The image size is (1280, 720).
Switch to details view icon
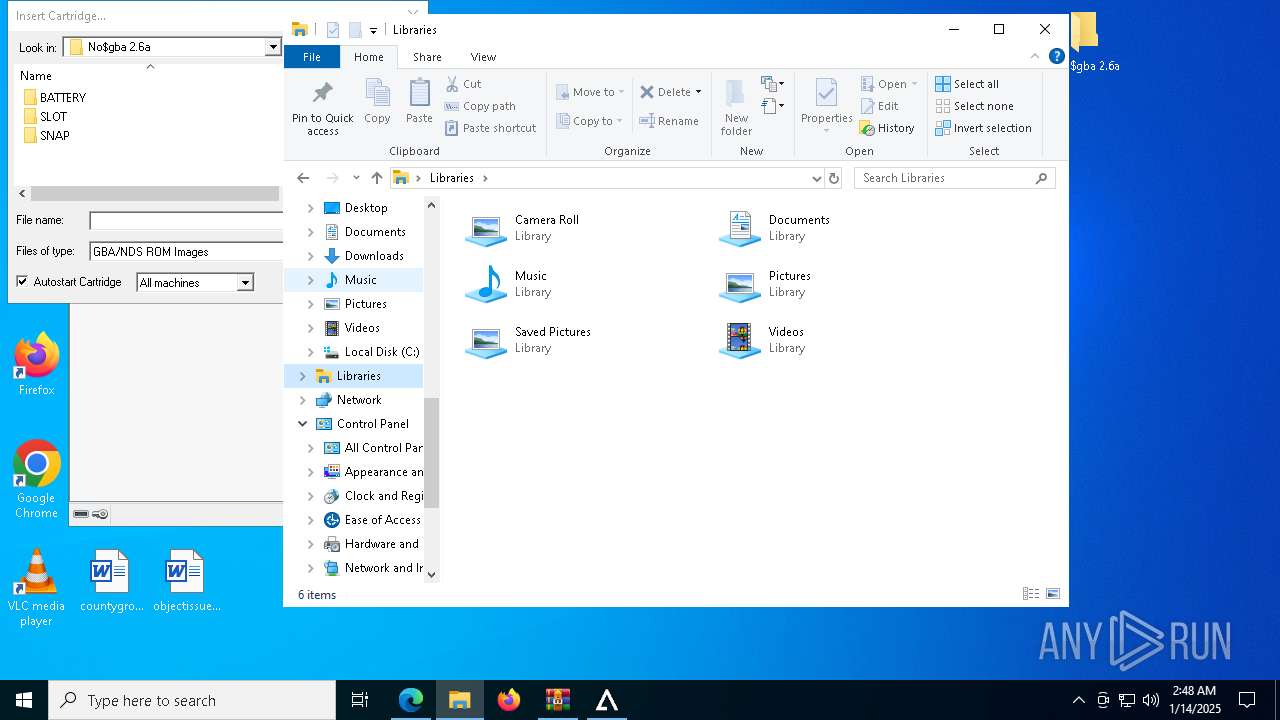coord(1031,594)
